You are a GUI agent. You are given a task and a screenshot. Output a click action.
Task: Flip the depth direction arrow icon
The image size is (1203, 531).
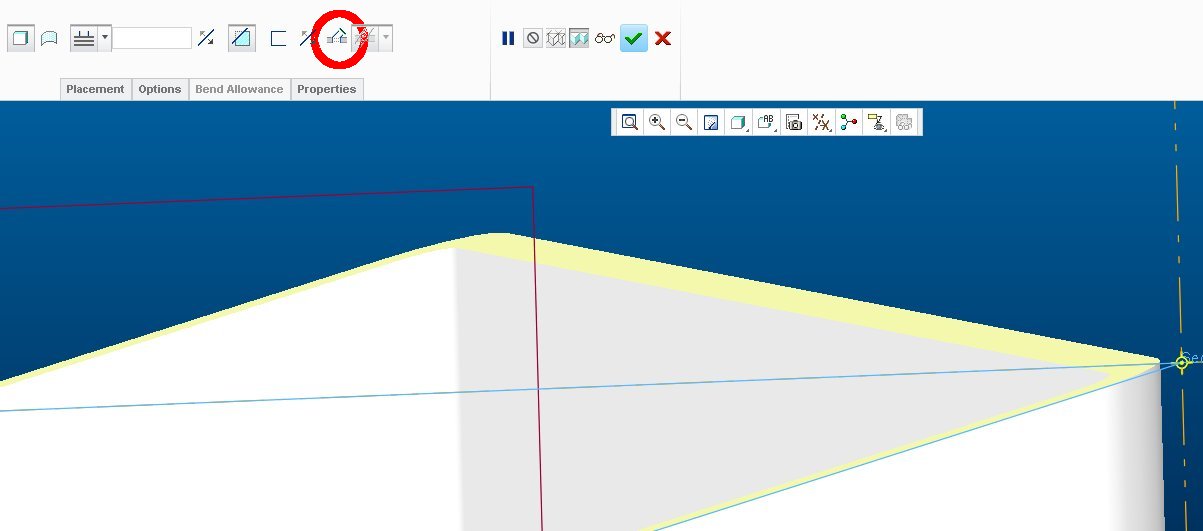206,38
